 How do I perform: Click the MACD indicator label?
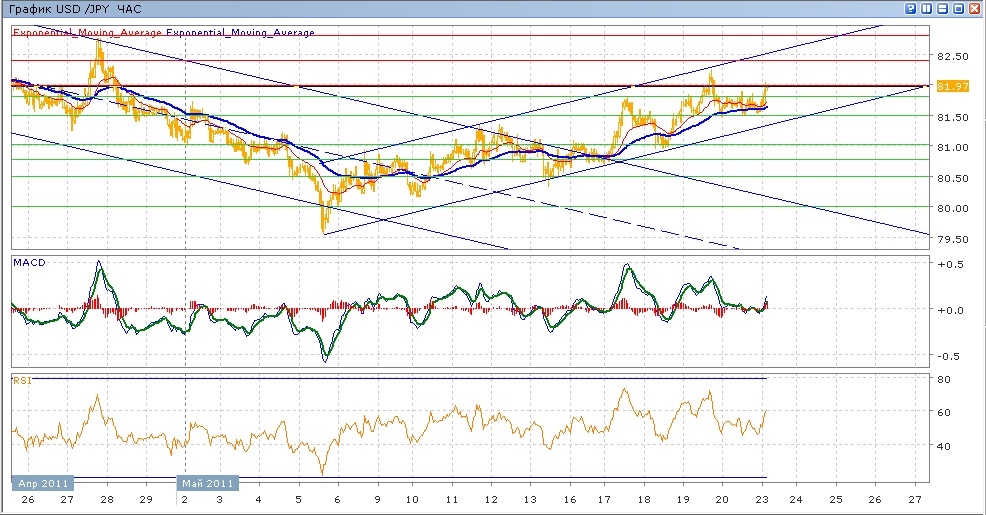click(30, 262)
